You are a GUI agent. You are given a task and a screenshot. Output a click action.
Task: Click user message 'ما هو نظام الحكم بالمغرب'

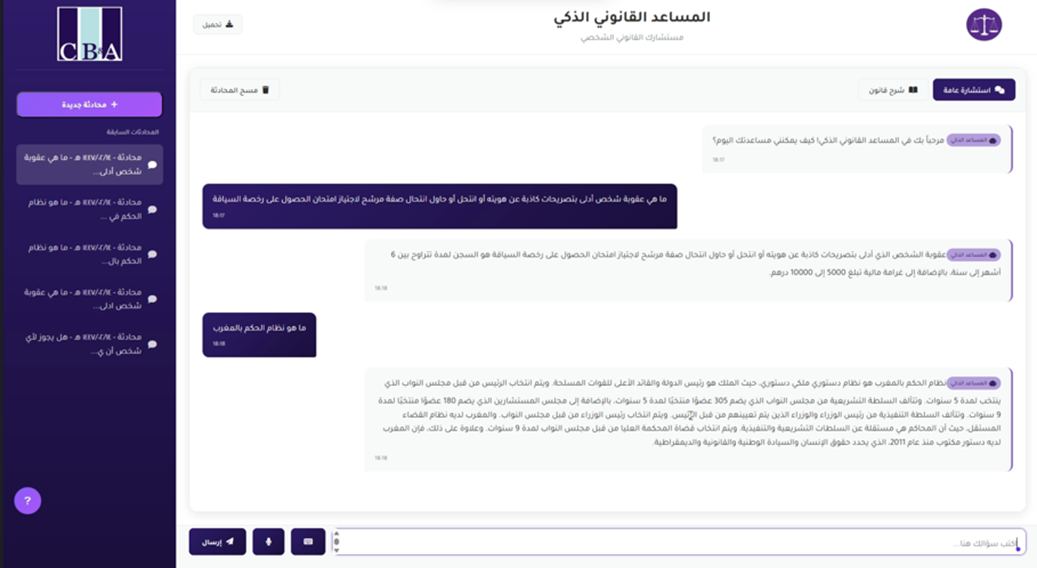pyautogui.click(x=259, y=335)
